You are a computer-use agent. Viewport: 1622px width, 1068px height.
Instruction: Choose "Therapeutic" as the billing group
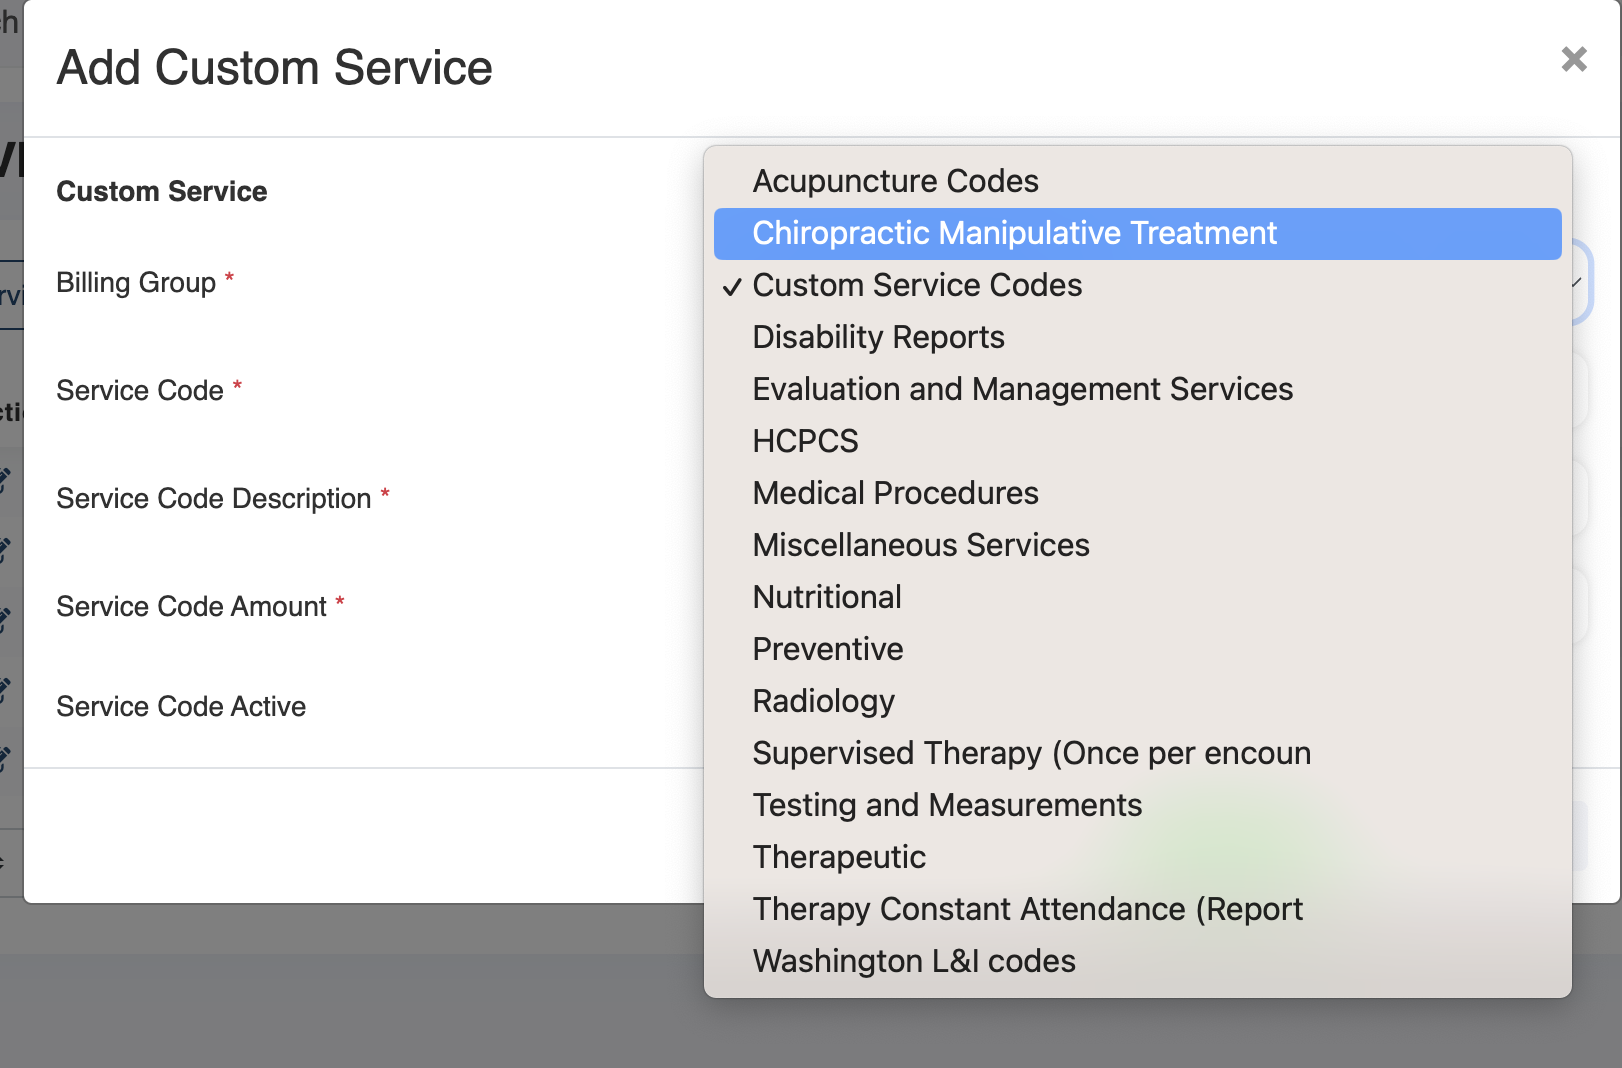838,856
